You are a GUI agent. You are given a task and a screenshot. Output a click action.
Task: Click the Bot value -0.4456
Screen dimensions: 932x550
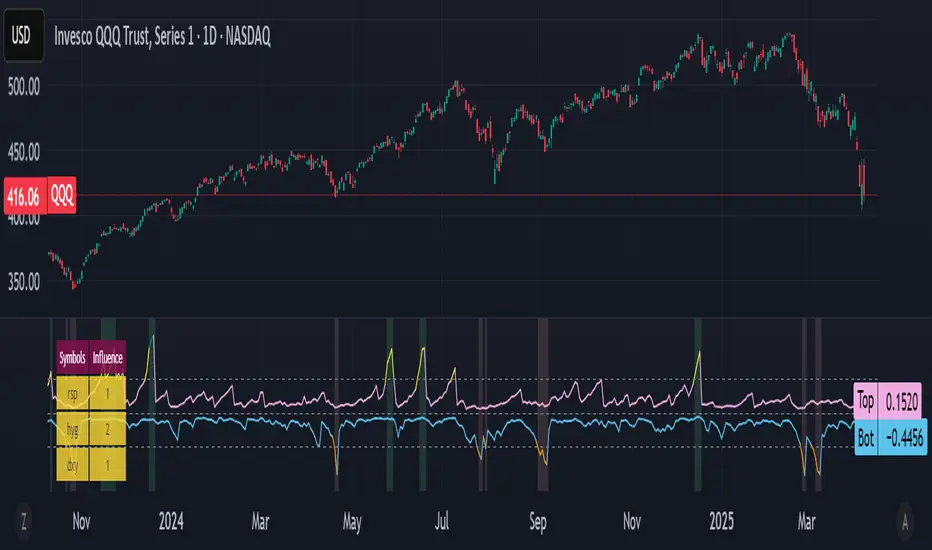(903, 438)
